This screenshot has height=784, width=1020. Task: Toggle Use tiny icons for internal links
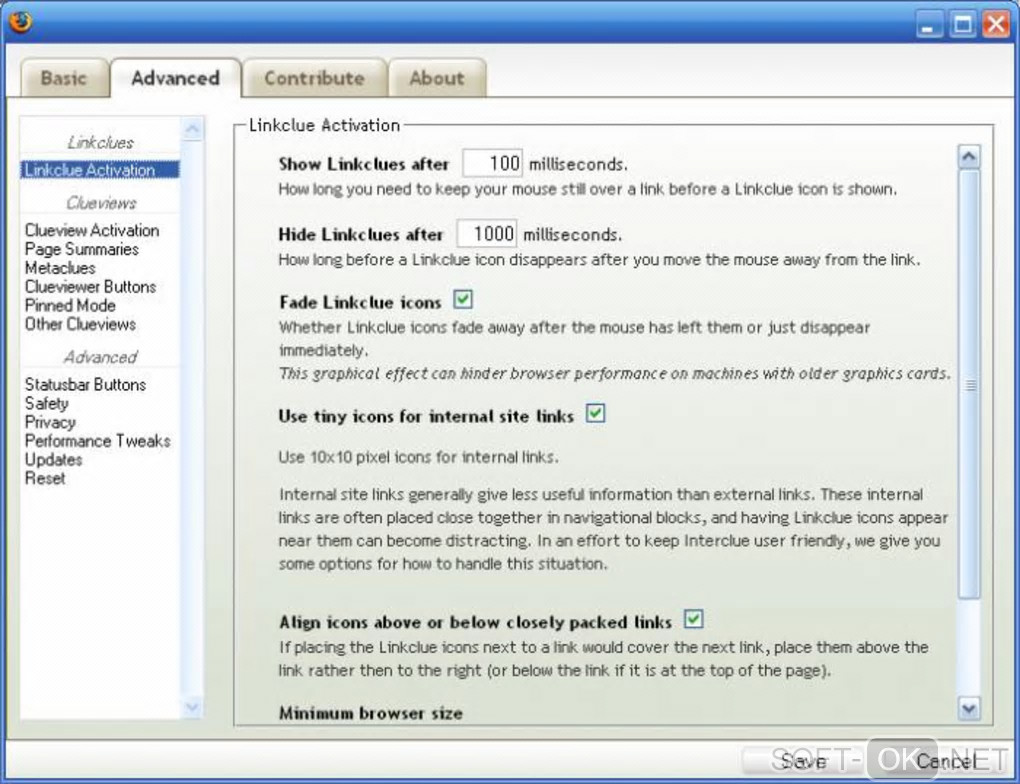click(595, 413)
